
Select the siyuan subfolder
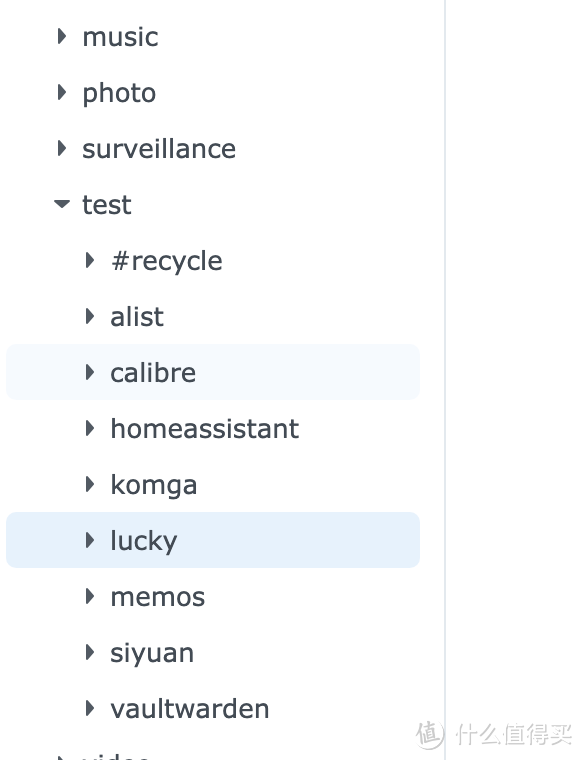(152, 653)
